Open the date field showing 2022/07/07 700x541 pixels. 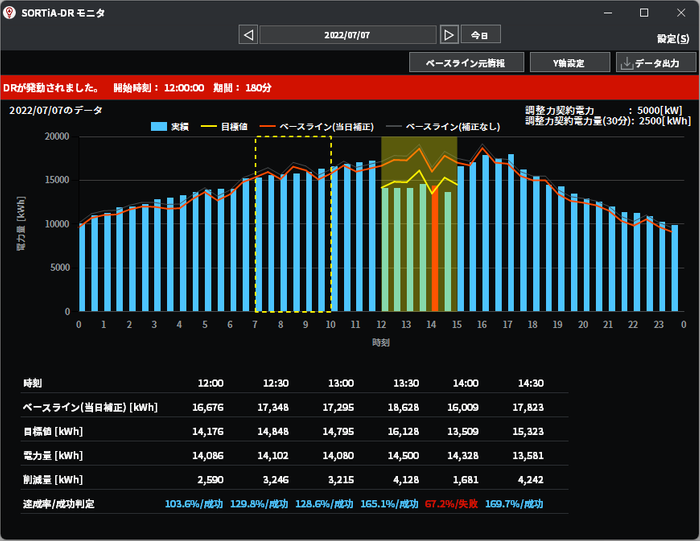348,35
